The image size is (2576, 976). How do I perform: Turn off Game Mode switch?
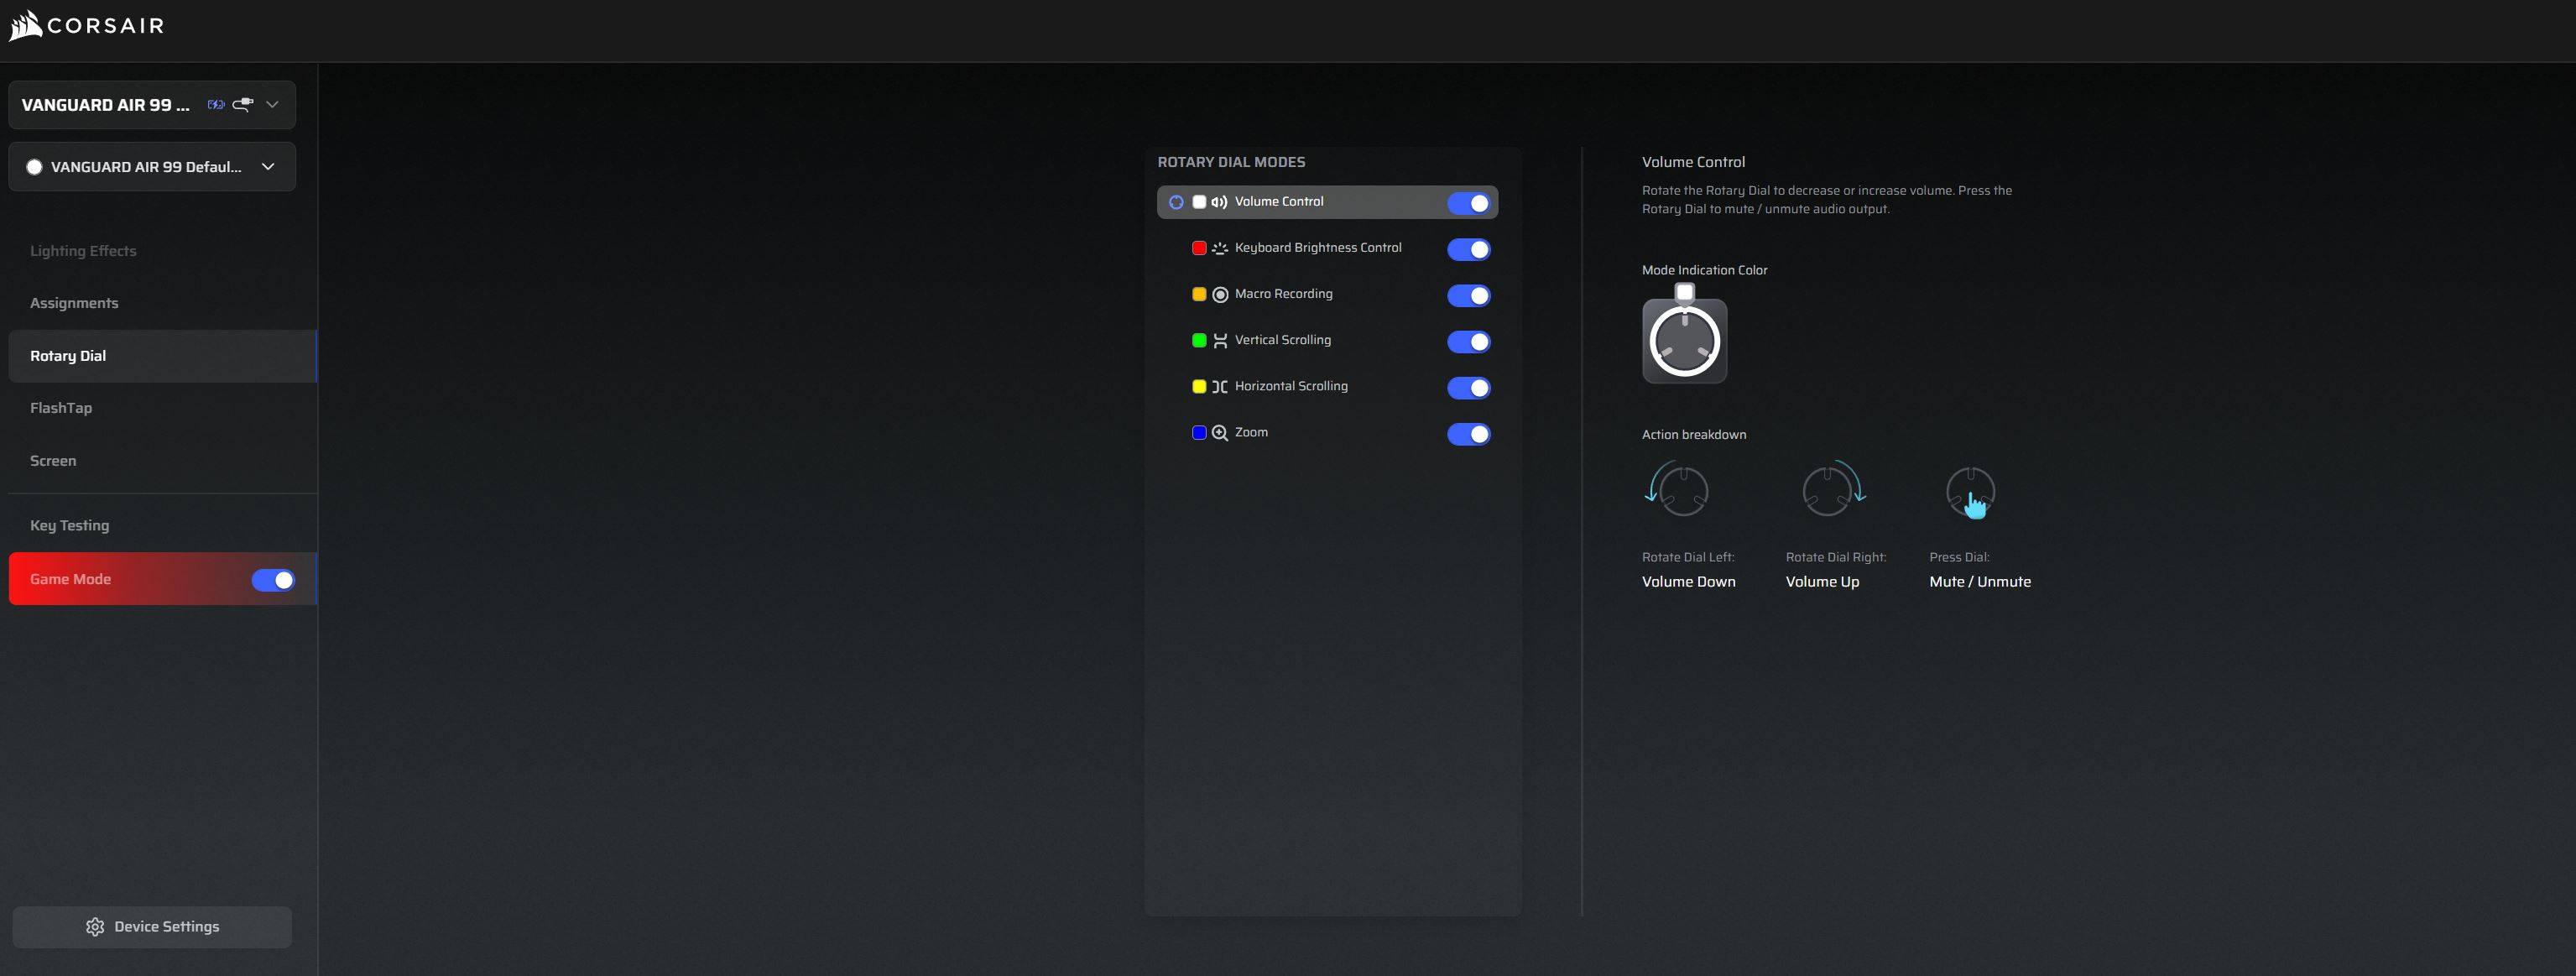pos(273,580)
